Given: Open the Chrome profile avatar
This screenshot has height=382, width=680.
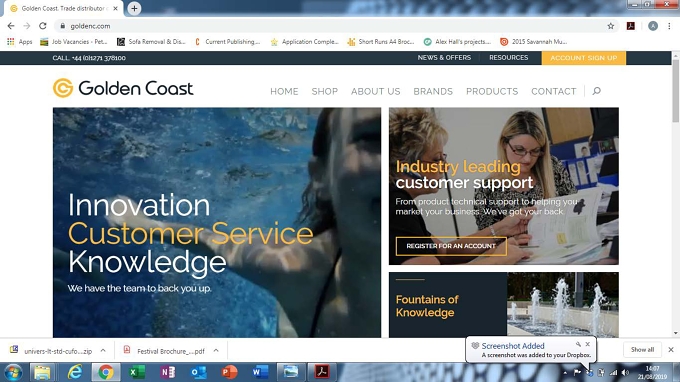Looking at the screenshot, I should click(653, 26).
